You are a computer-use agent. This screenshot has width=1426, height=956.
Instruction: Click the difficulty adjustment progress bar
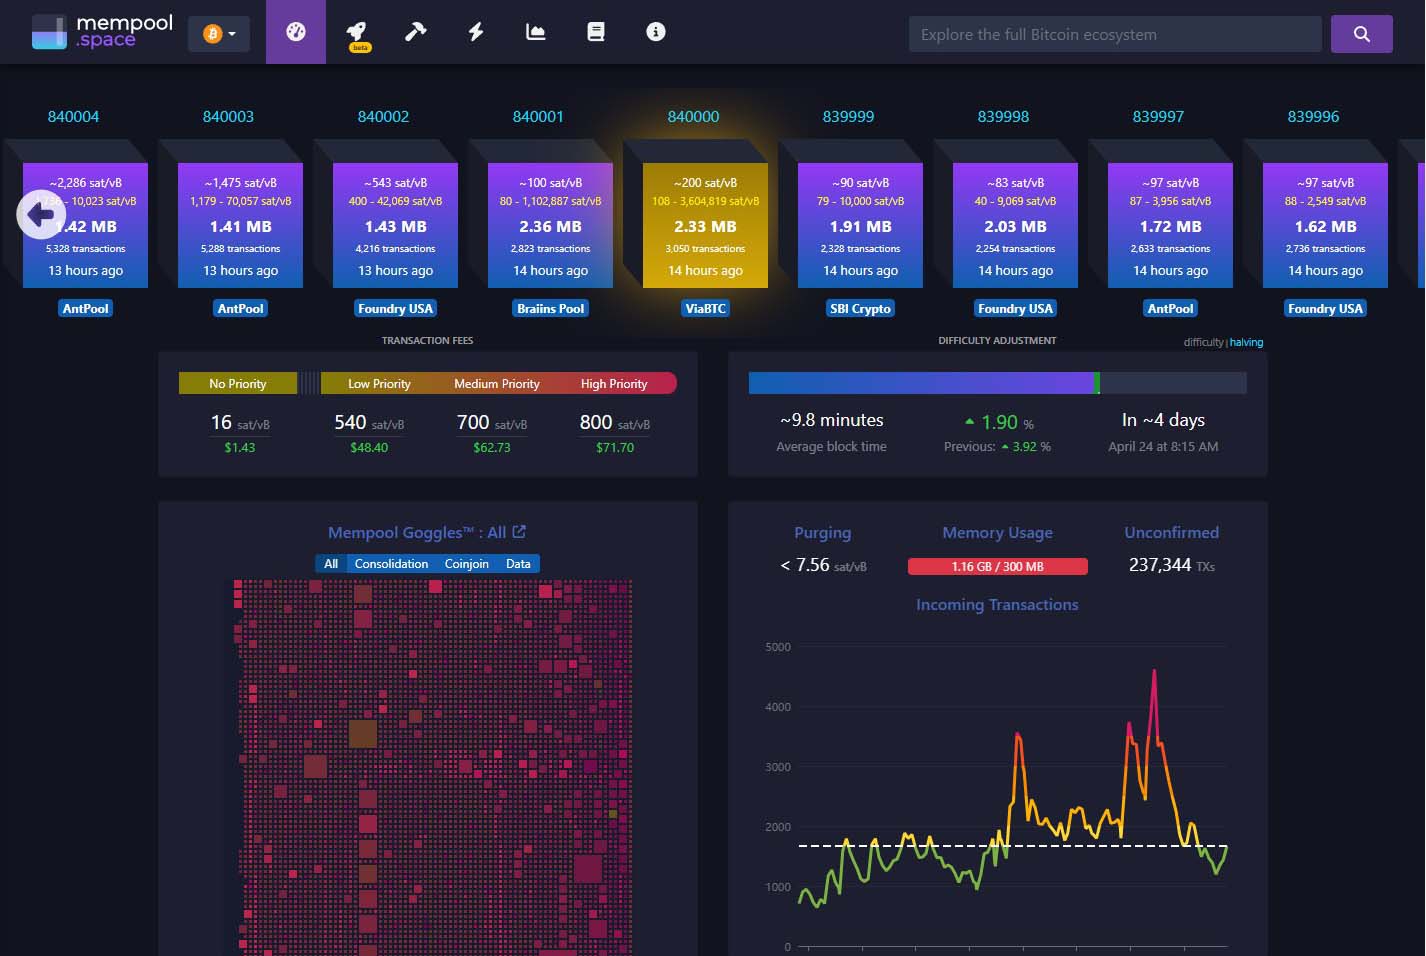(x=997, y=383)
